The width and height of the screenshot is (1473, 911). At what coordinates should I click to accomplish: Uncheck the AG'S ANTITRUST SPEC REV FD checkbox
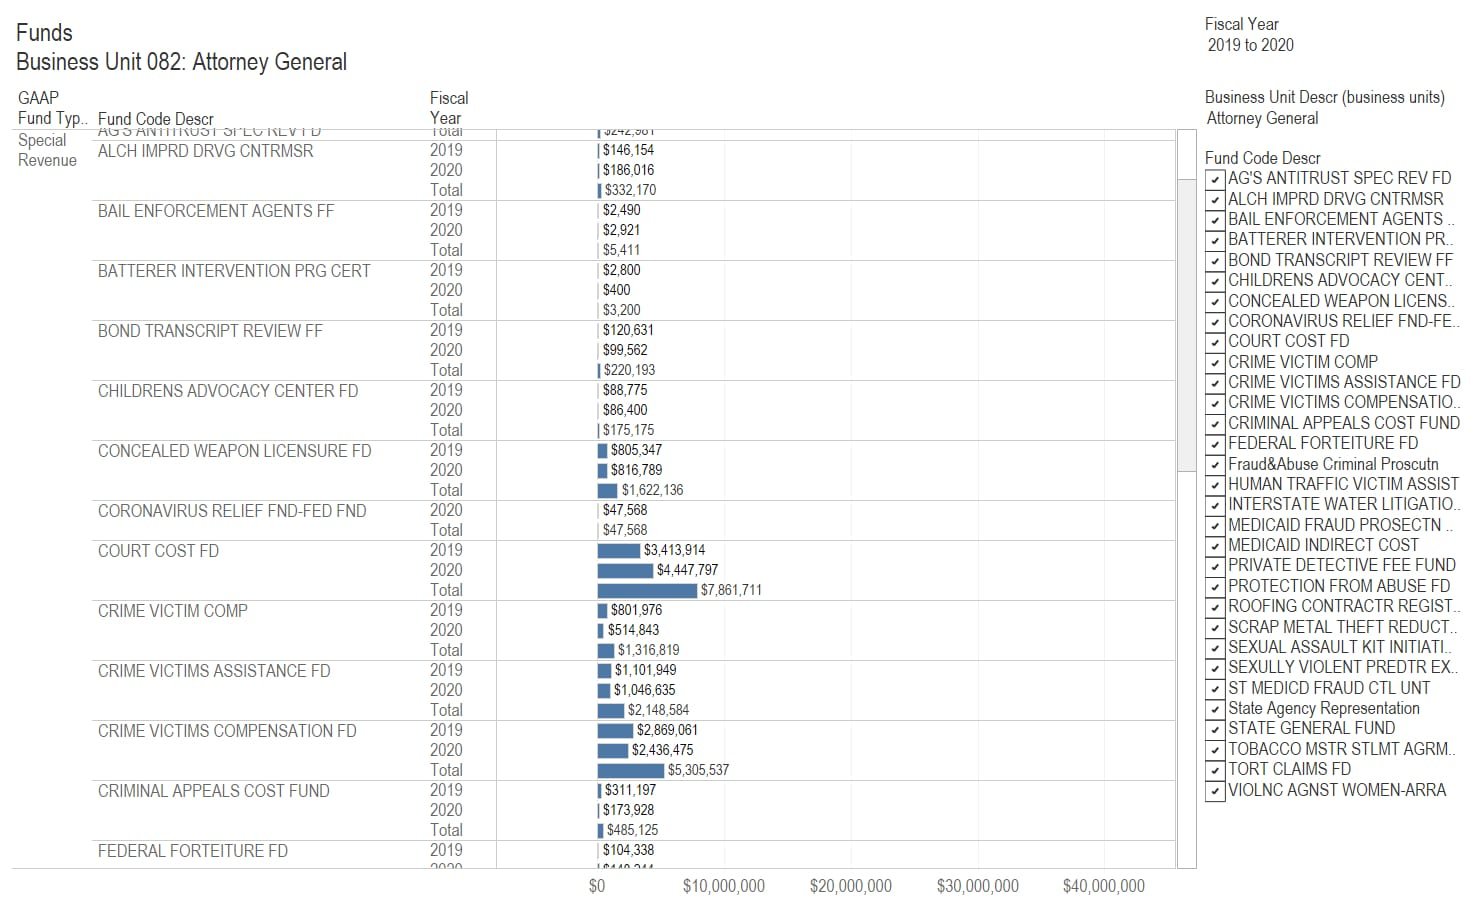point(1215,179)
